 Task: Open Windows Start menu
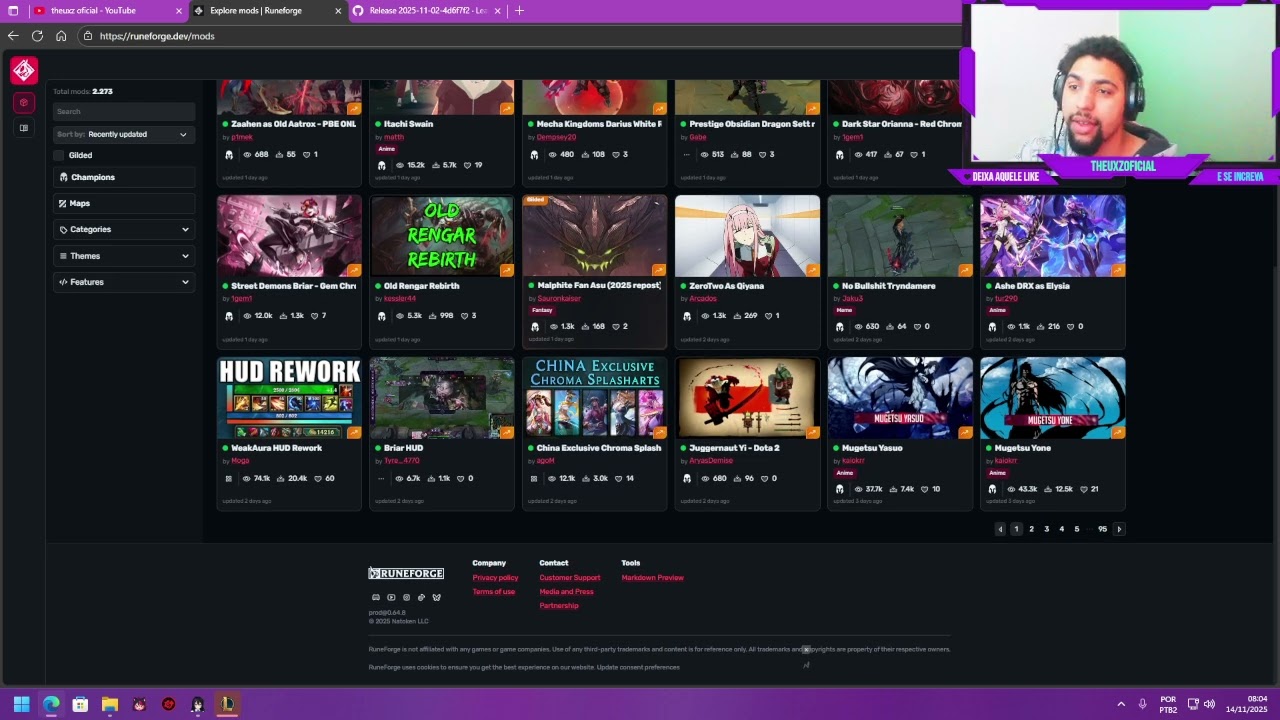[21, 704]
